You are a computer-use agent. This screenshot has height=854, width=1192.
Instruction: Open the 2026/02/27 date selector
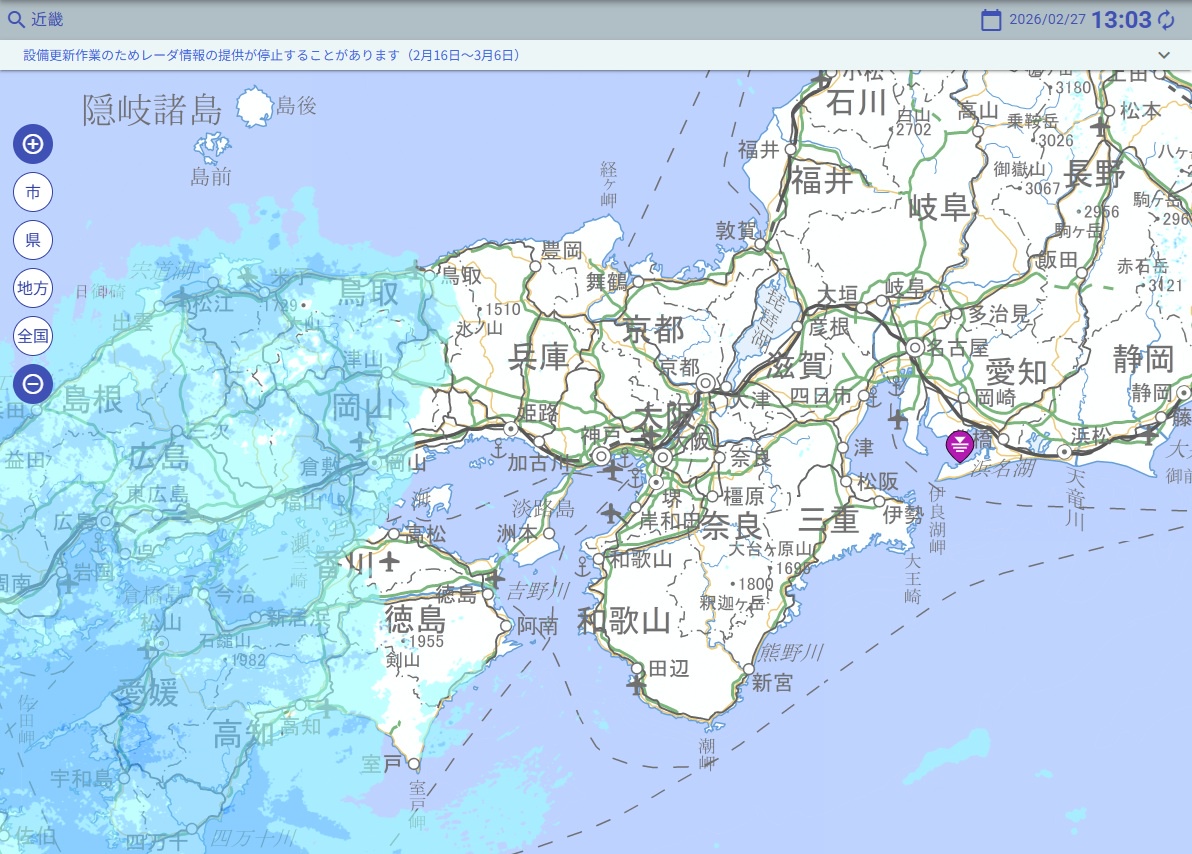pyautogui.click(x=1047, y=19)
